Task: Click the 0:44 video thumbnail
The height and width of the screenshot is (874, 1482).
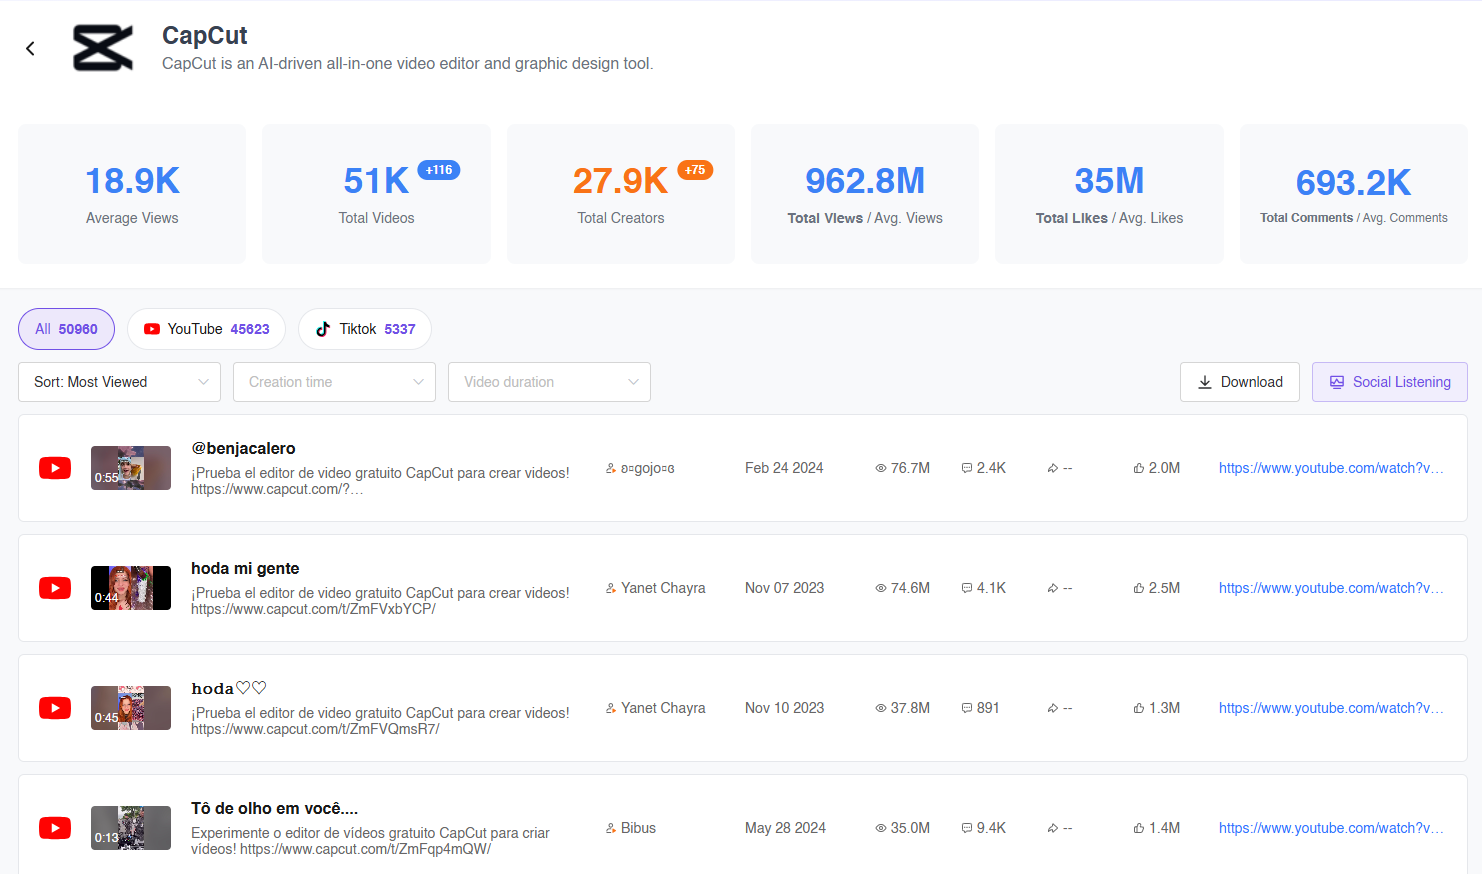Action: pos(131,588)
